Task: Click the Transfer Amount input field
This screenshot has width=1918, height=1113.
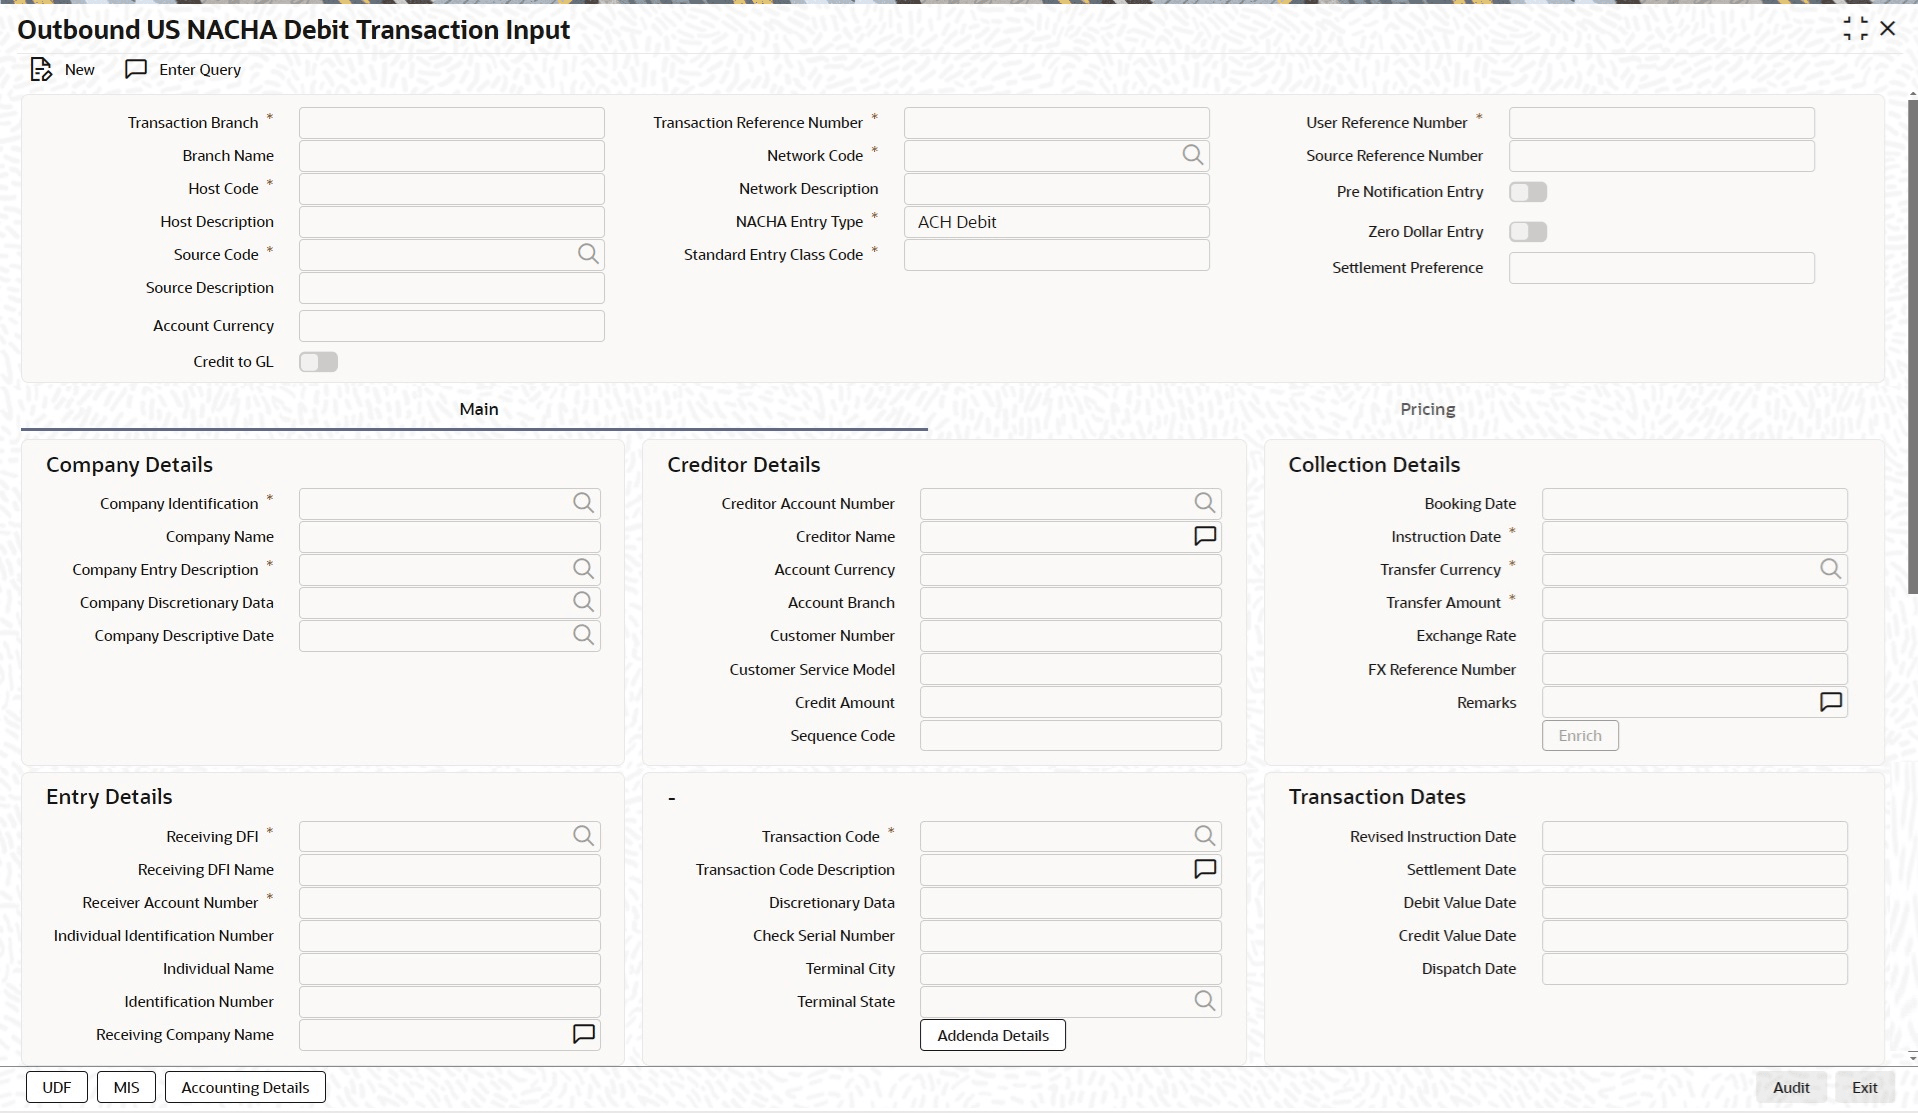Action: (x=1694, y=603)
